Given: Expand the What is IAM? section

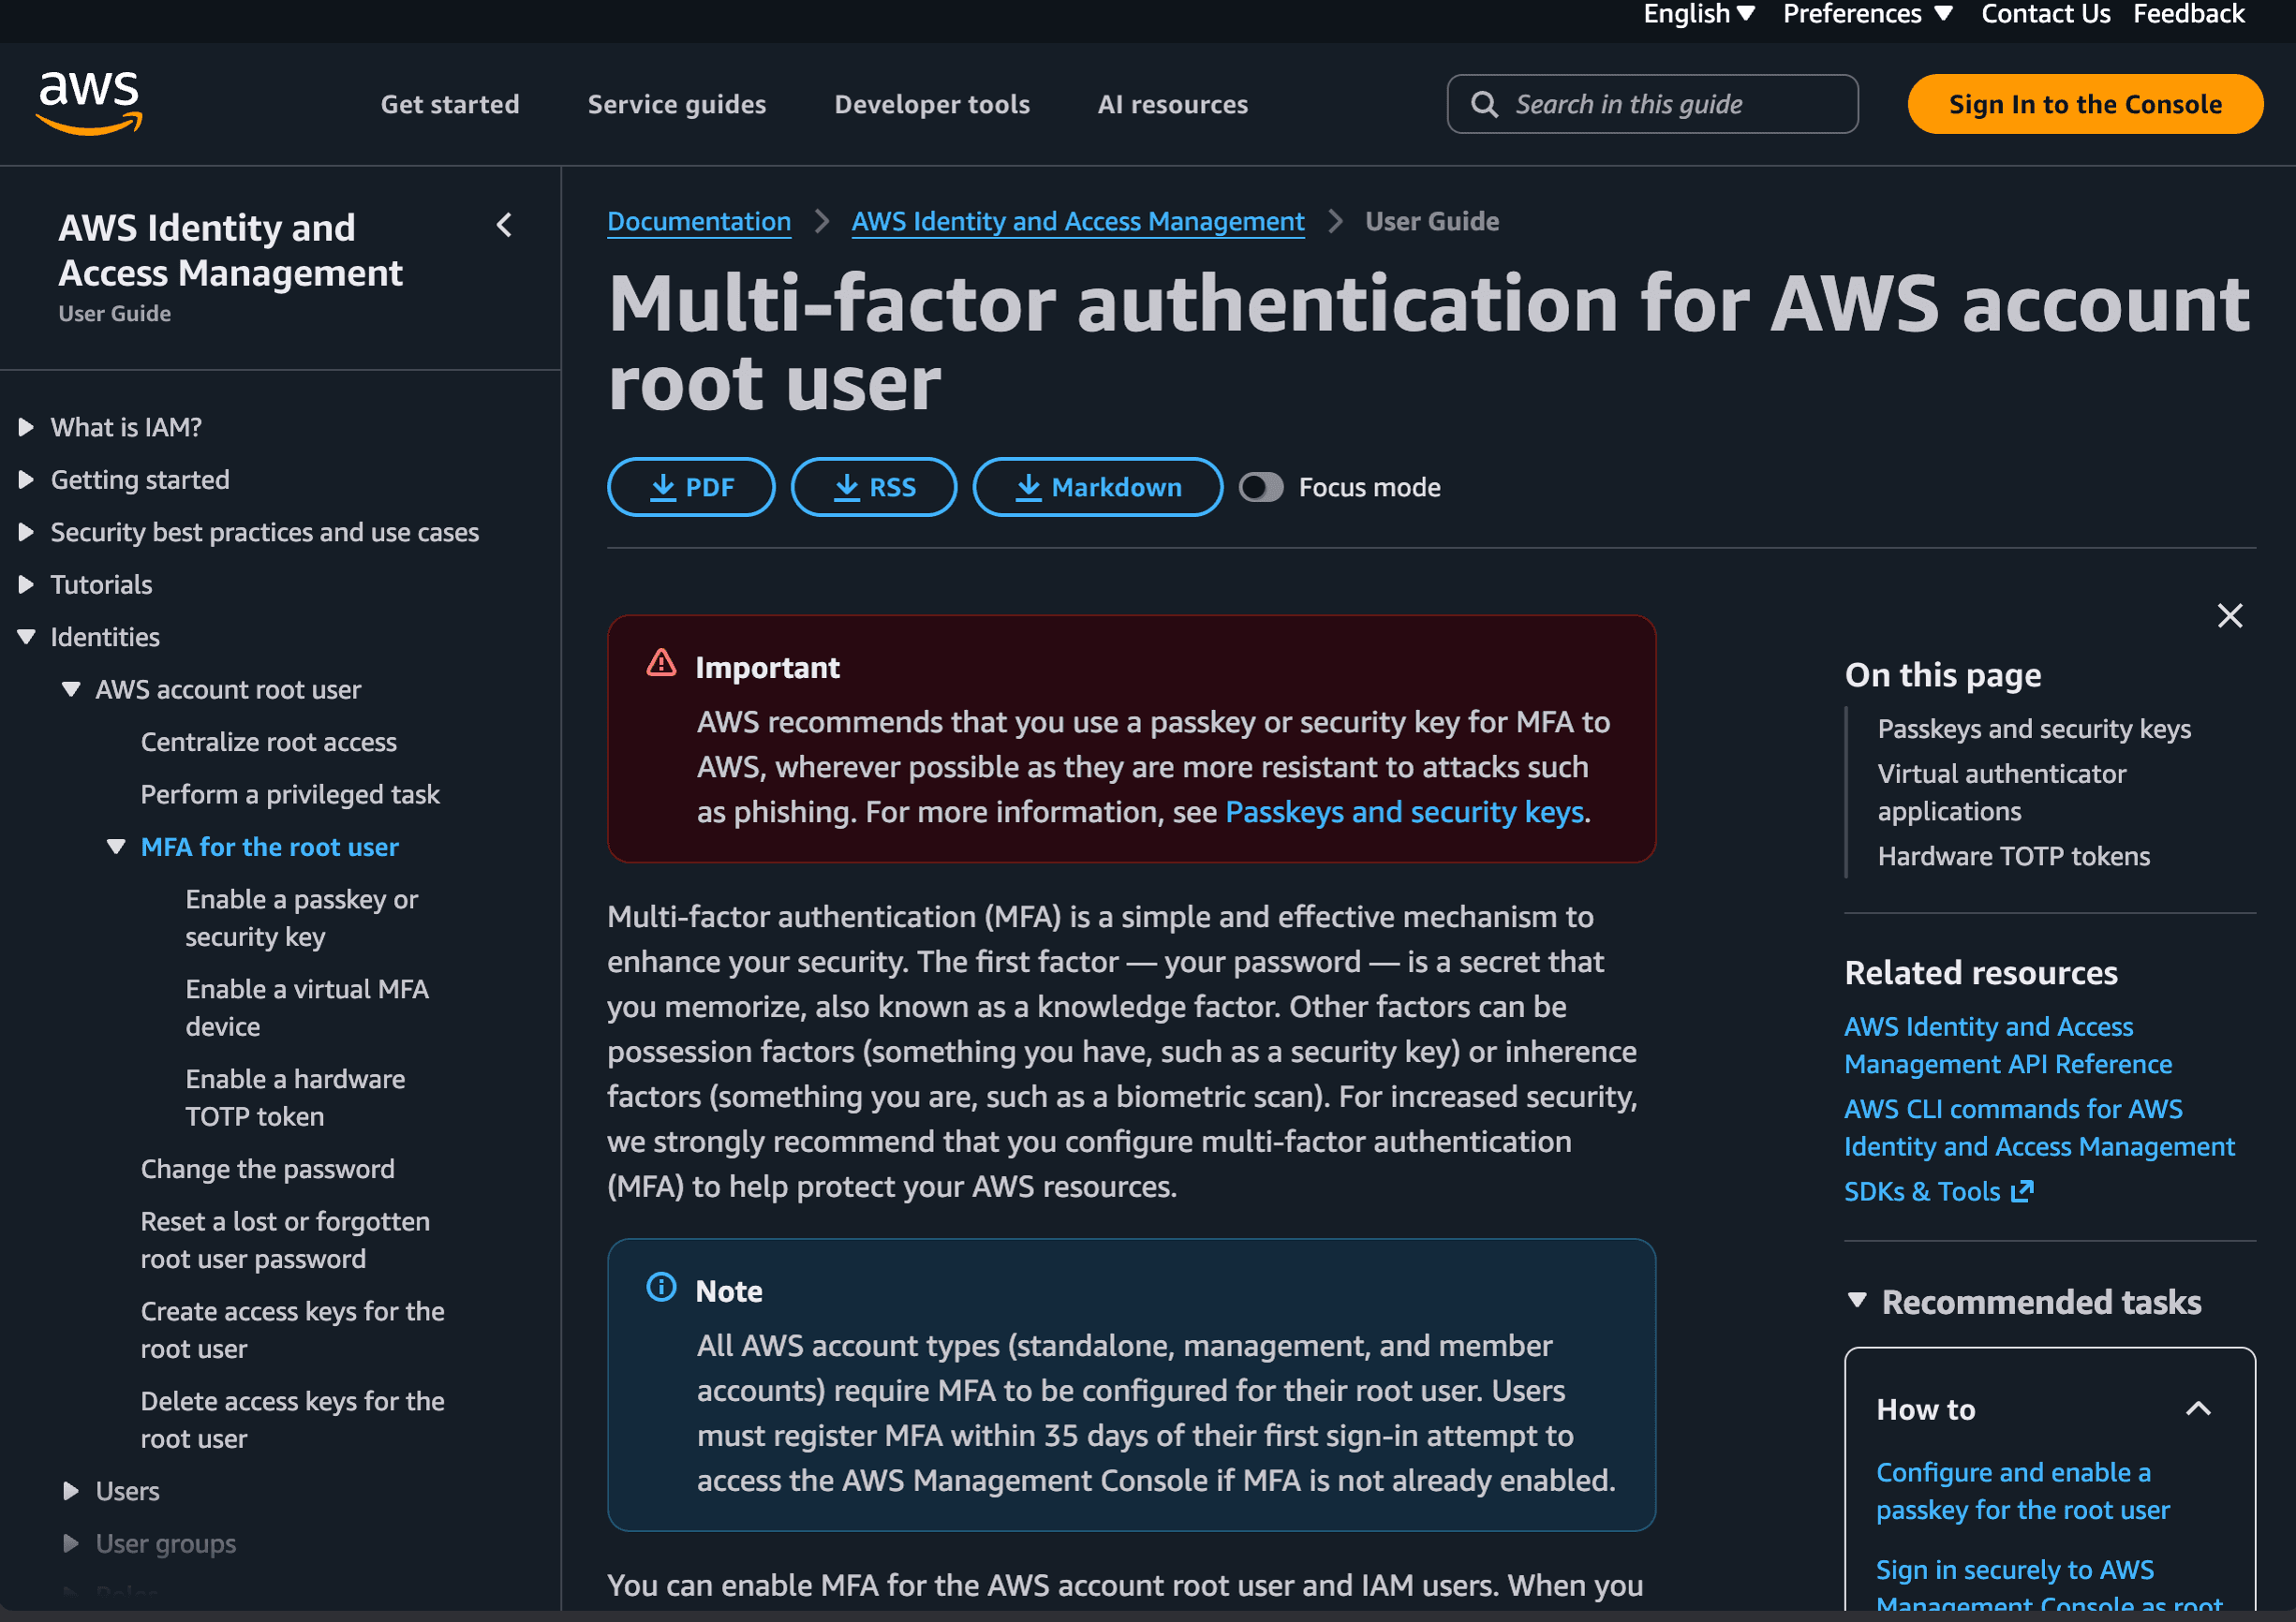Looking at the screenshot, I should 27,428.
